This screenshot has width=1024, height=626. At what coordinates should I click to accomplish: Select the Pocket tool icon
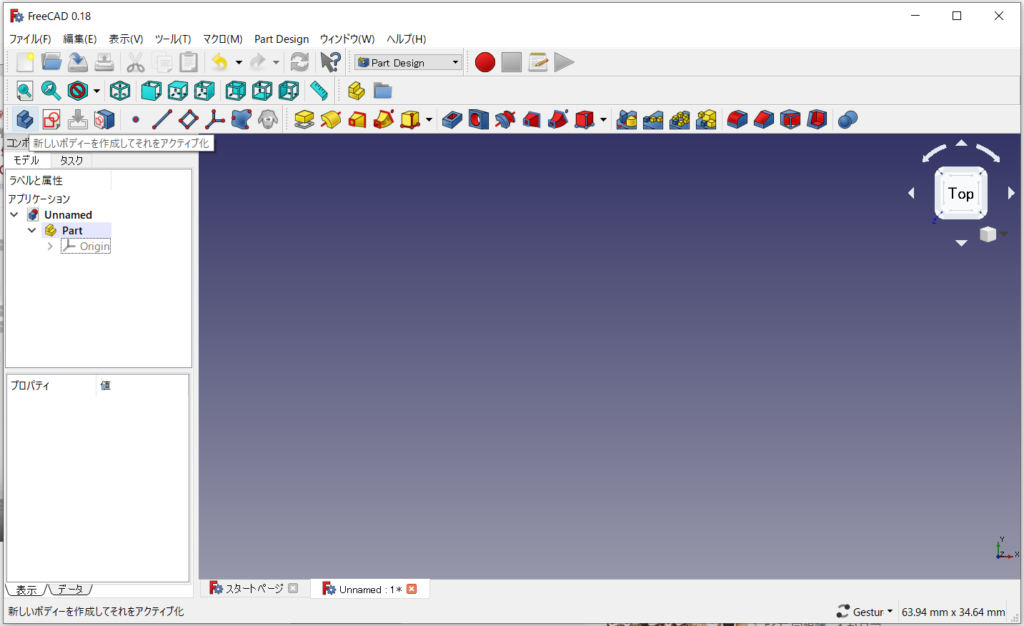click(451, 120)
